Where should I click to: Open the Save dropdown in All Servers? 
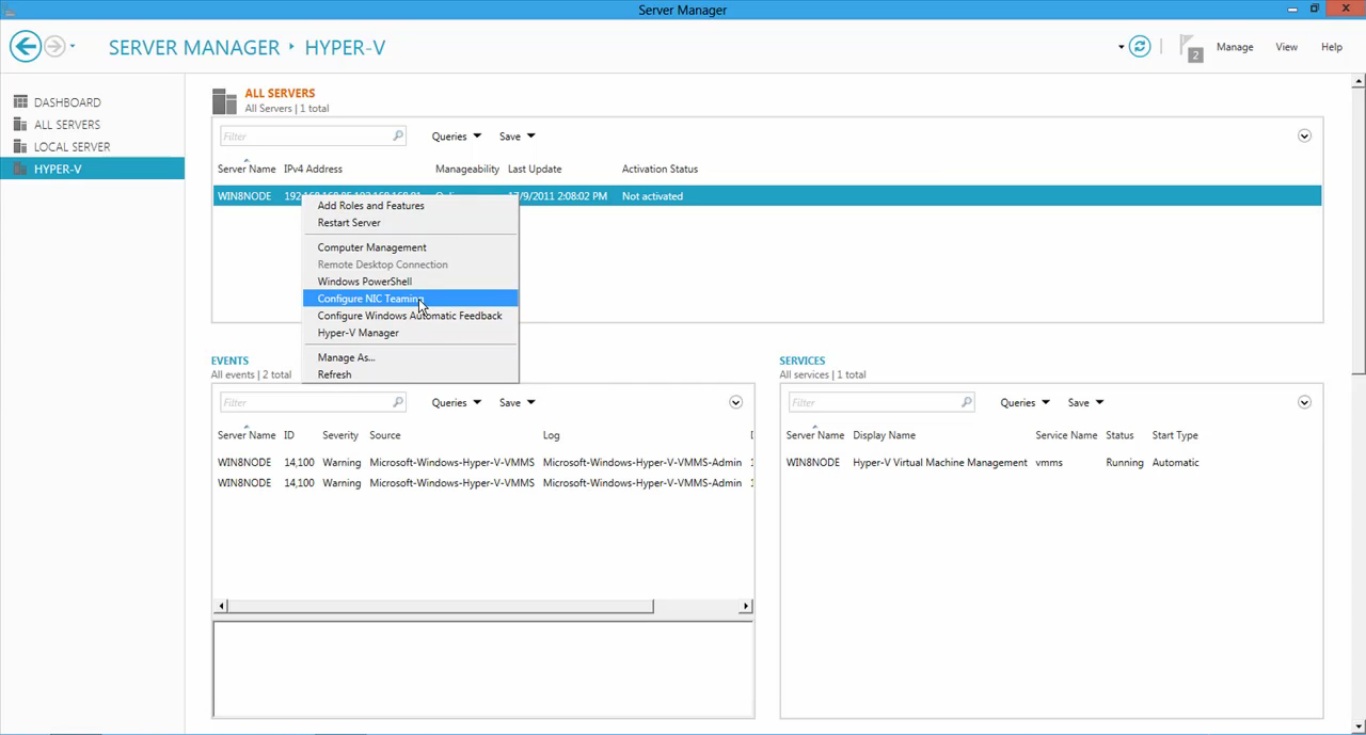pyautogui.click(x=517, y=136)
